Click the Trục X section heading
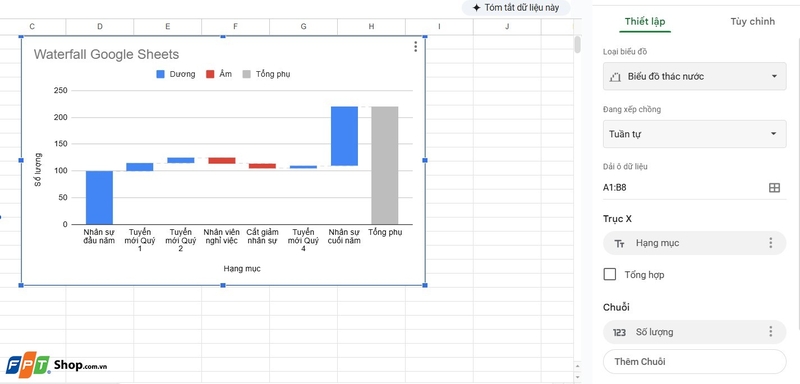800x384 pixels. click(617, 219)
